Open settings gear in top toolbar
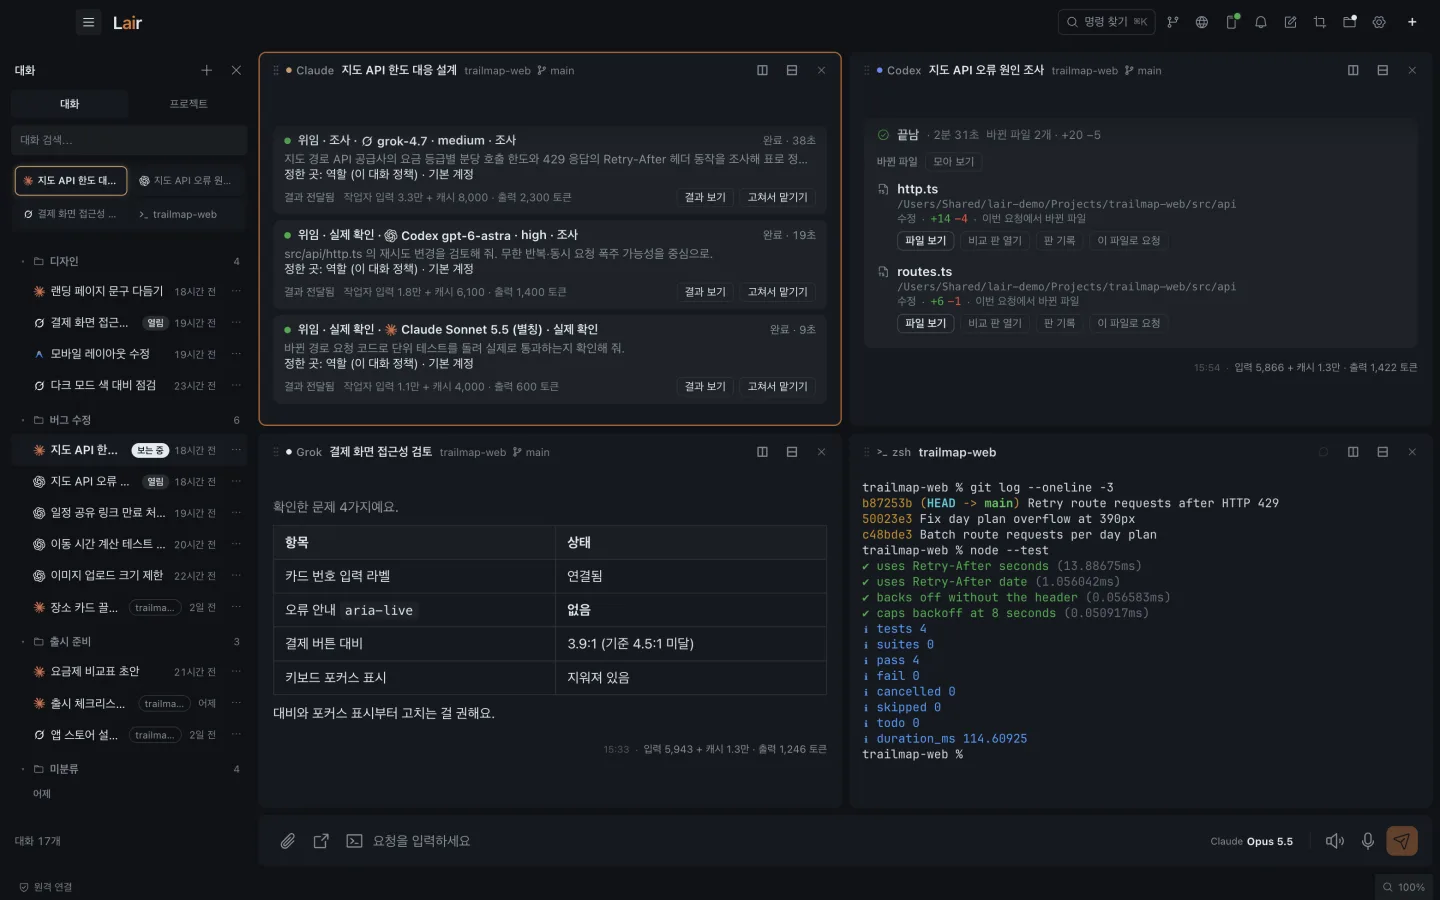This screenshot has width=1440, height=900. [x=1379, y=22]
